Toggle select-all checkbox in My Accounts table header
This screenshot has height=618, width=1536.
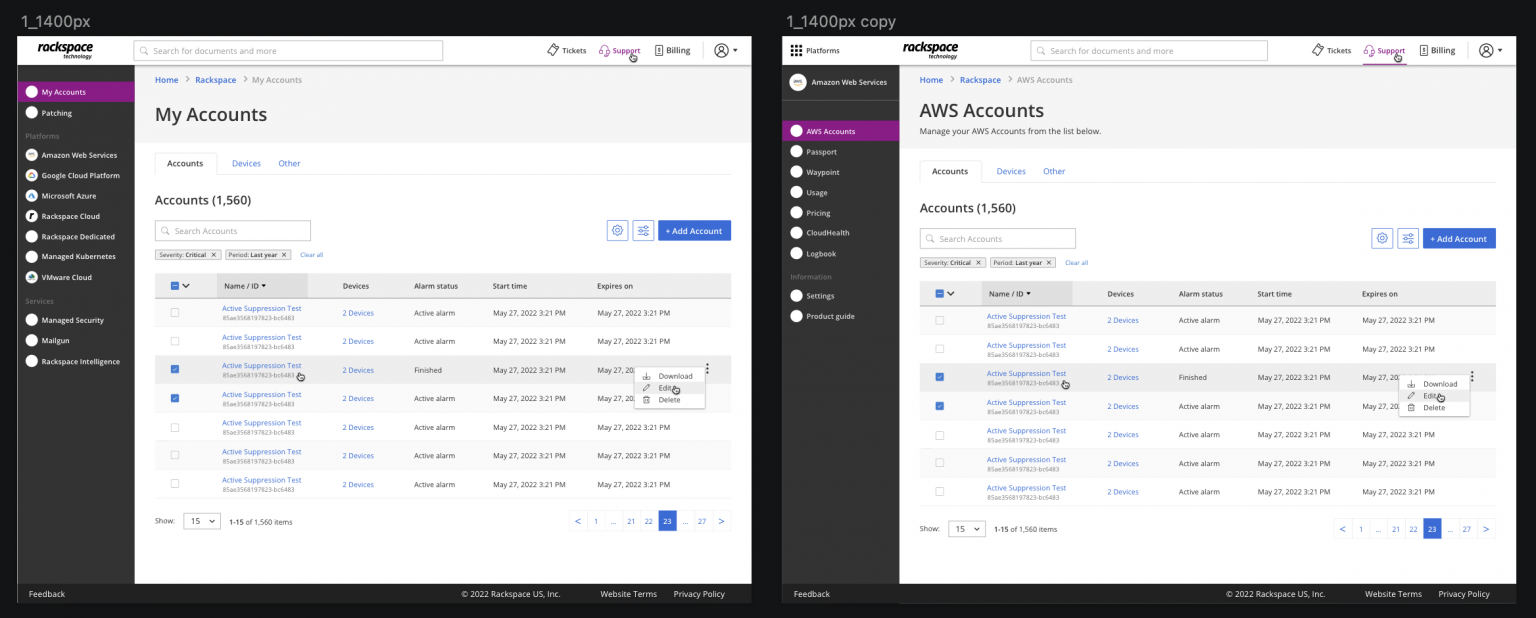pos(175,286)
